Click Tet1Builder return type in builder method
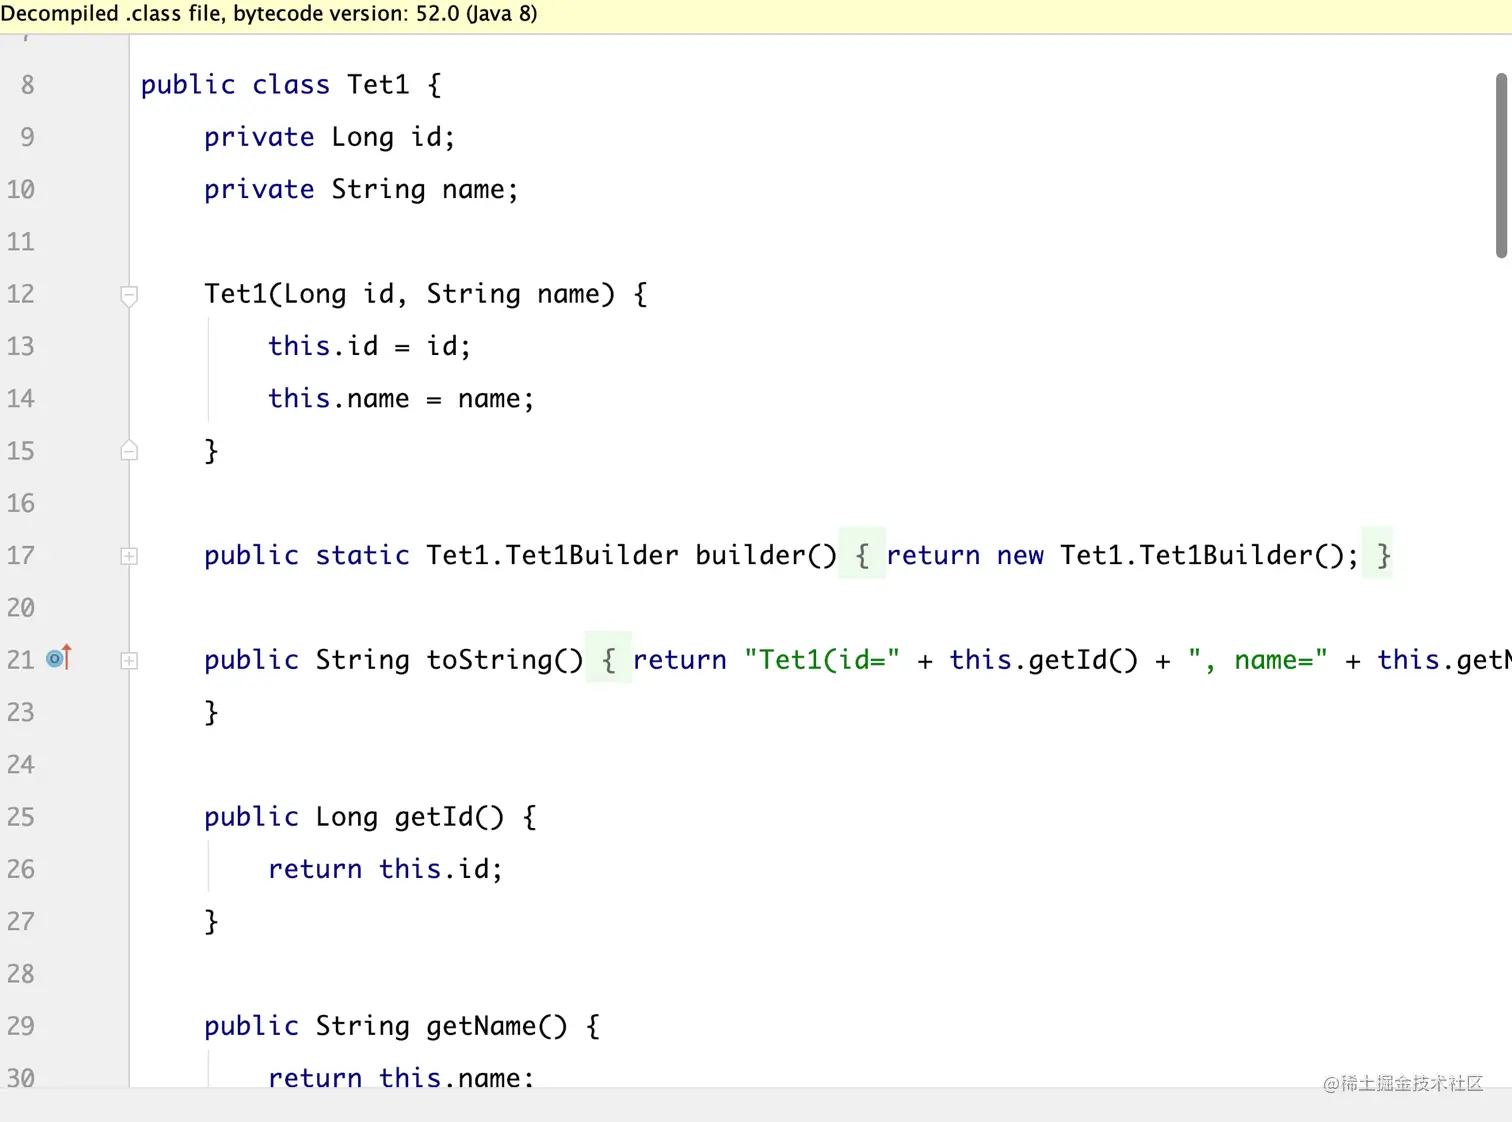This screenshot has height=1122, width=1512. click(x=552, y=555)
